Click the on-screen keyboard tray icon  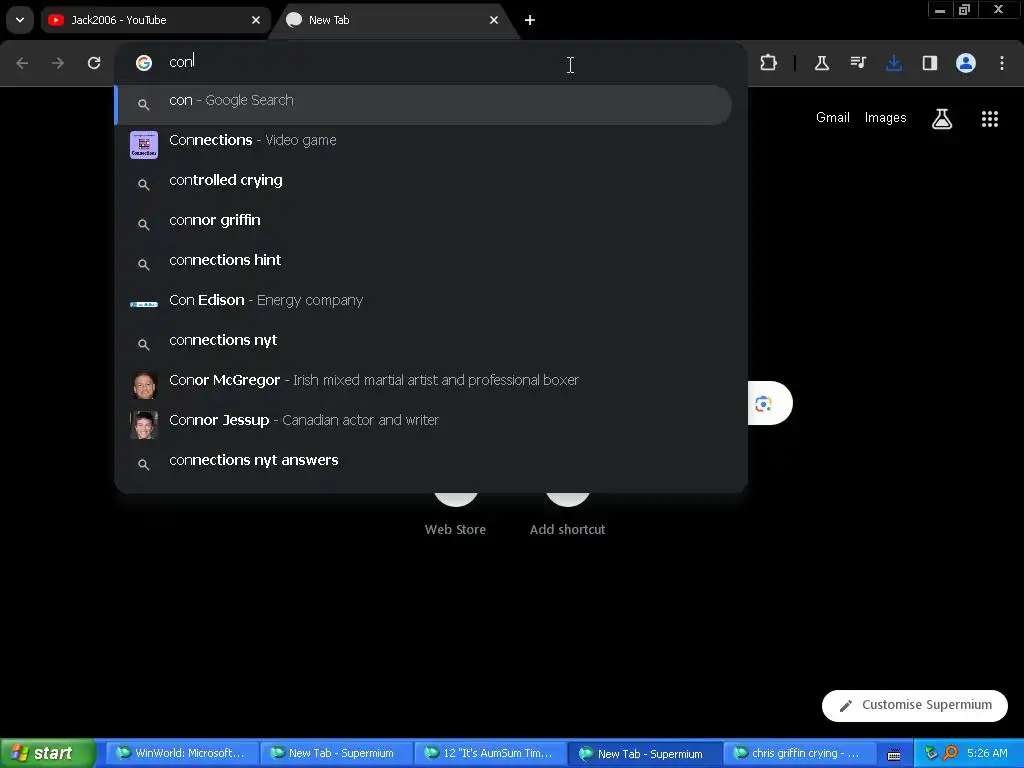coord(893,755)
